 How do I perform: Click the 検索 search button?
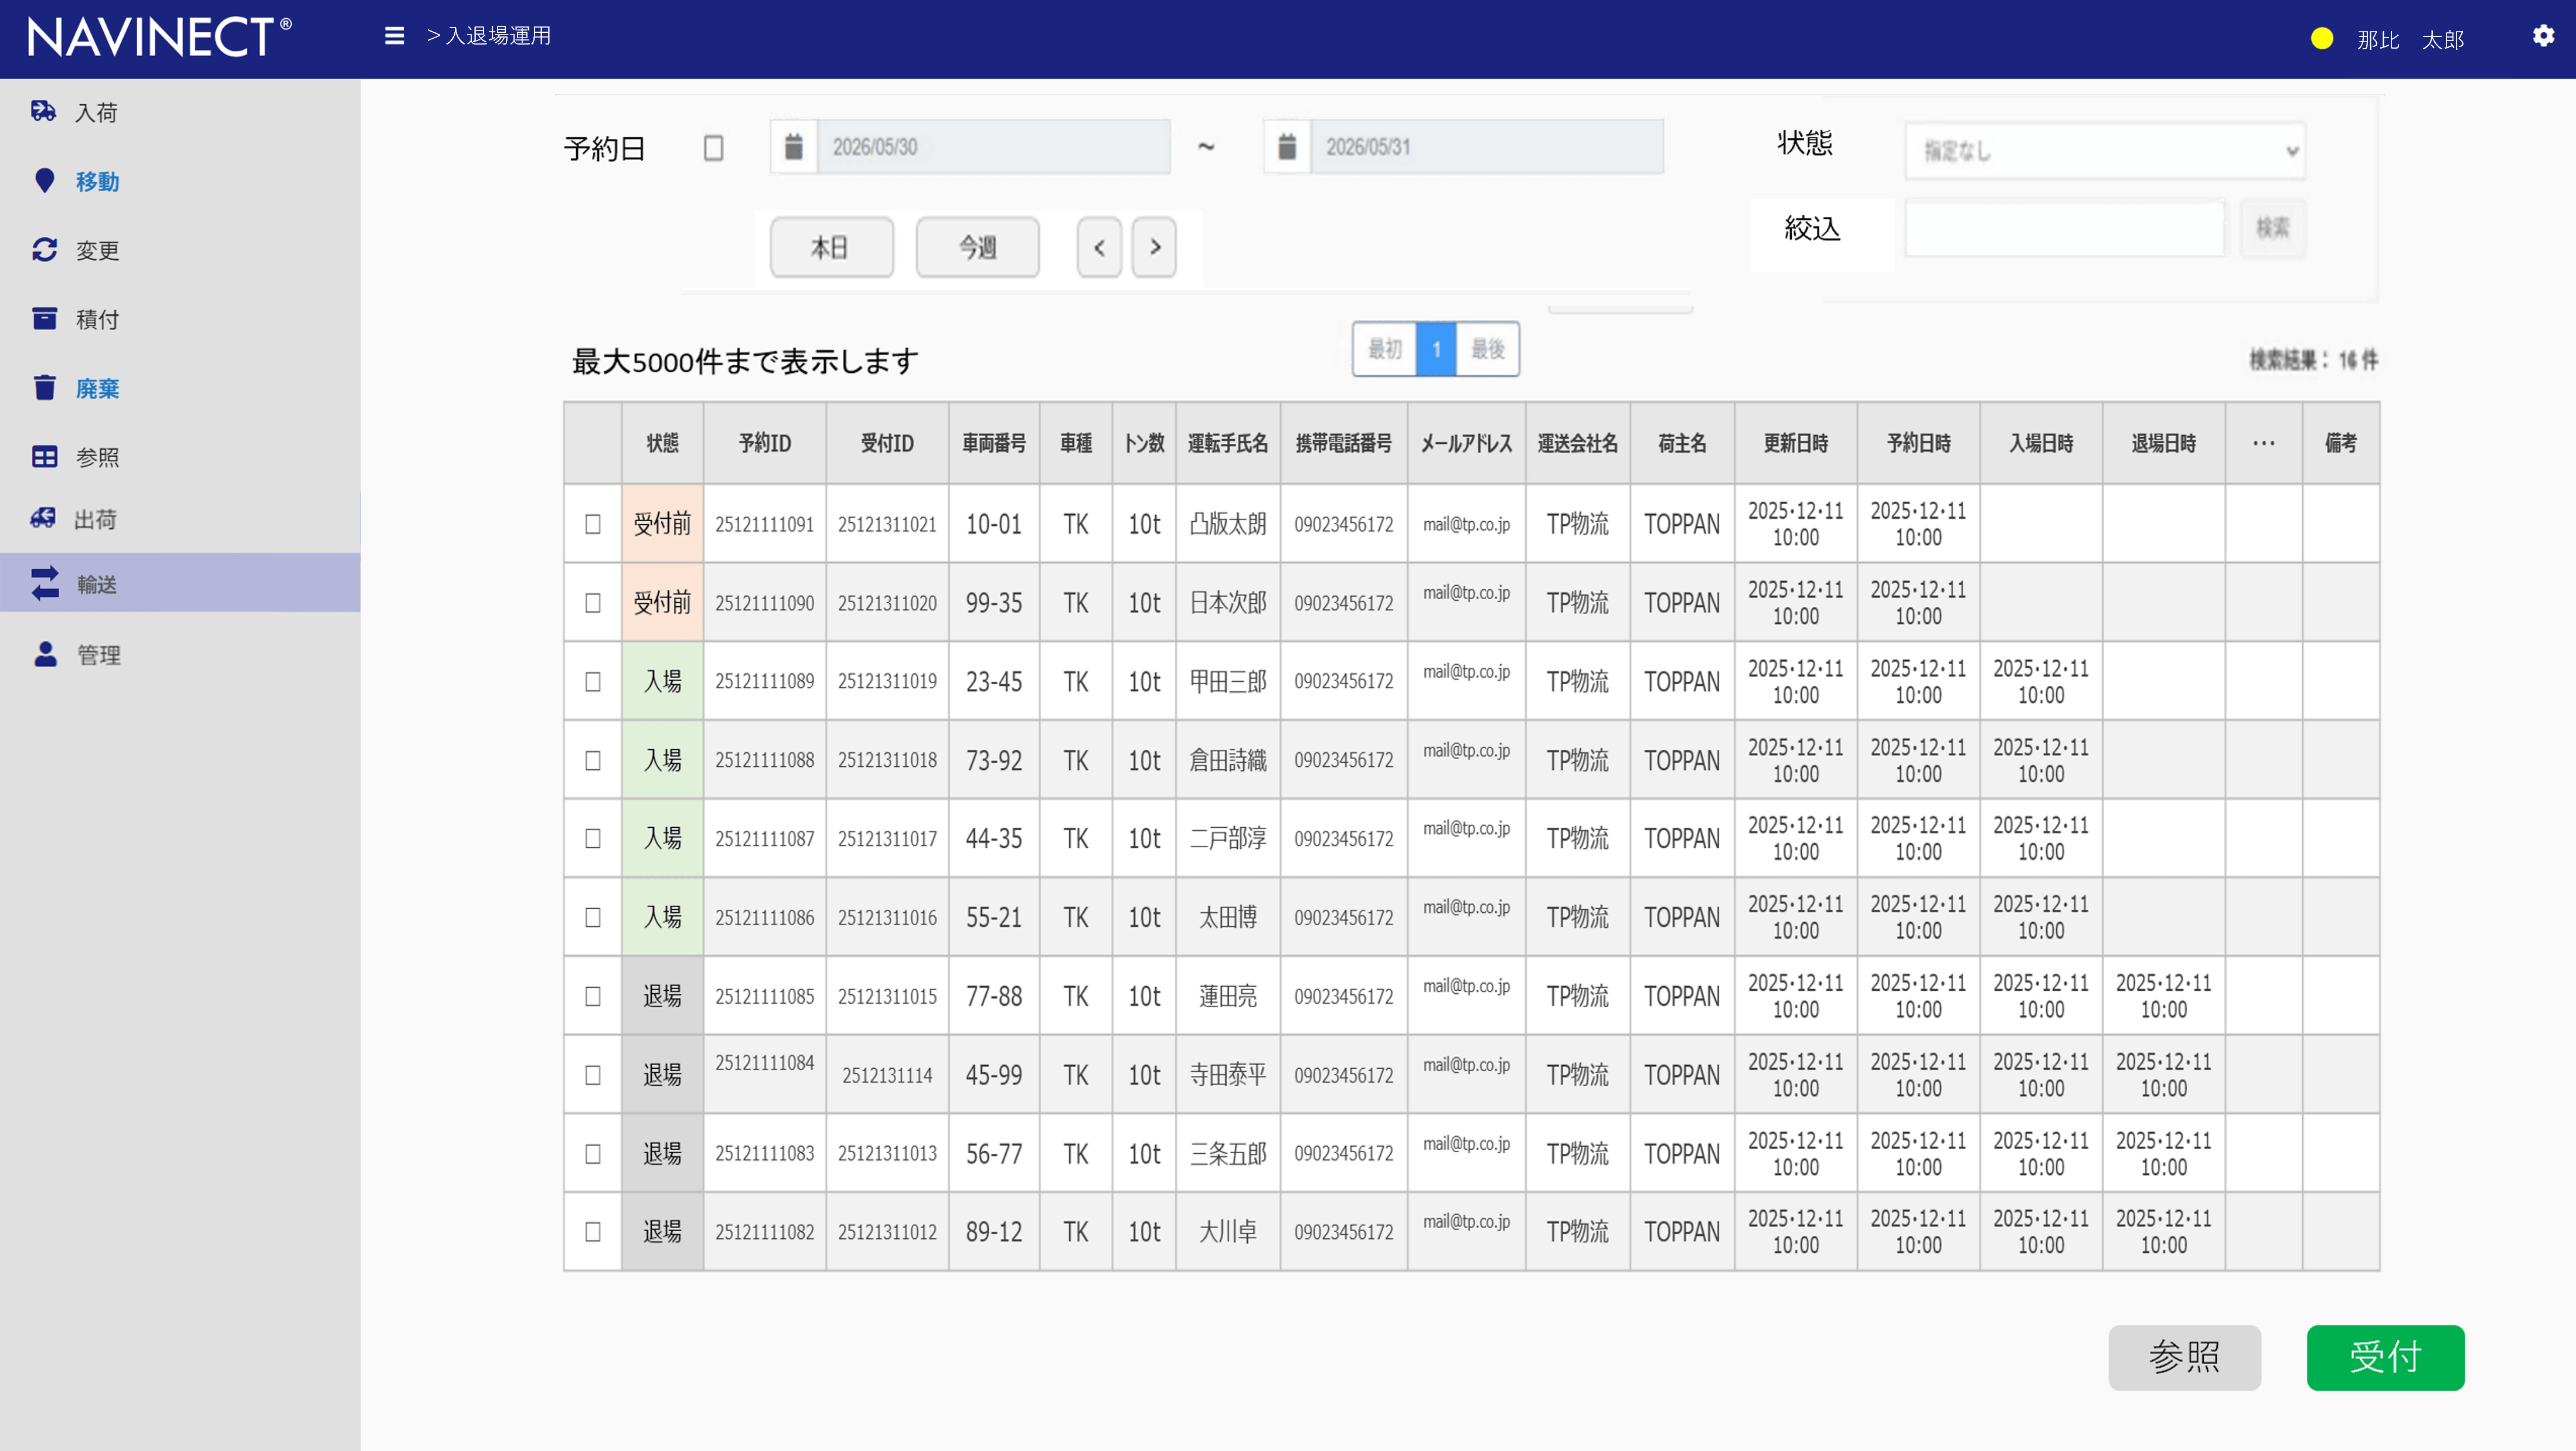pos(2272,228)
